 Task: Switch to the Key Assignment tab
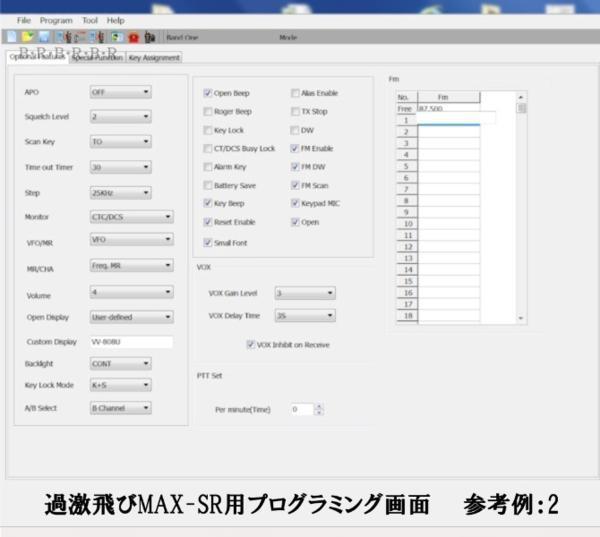click(155, 57)
